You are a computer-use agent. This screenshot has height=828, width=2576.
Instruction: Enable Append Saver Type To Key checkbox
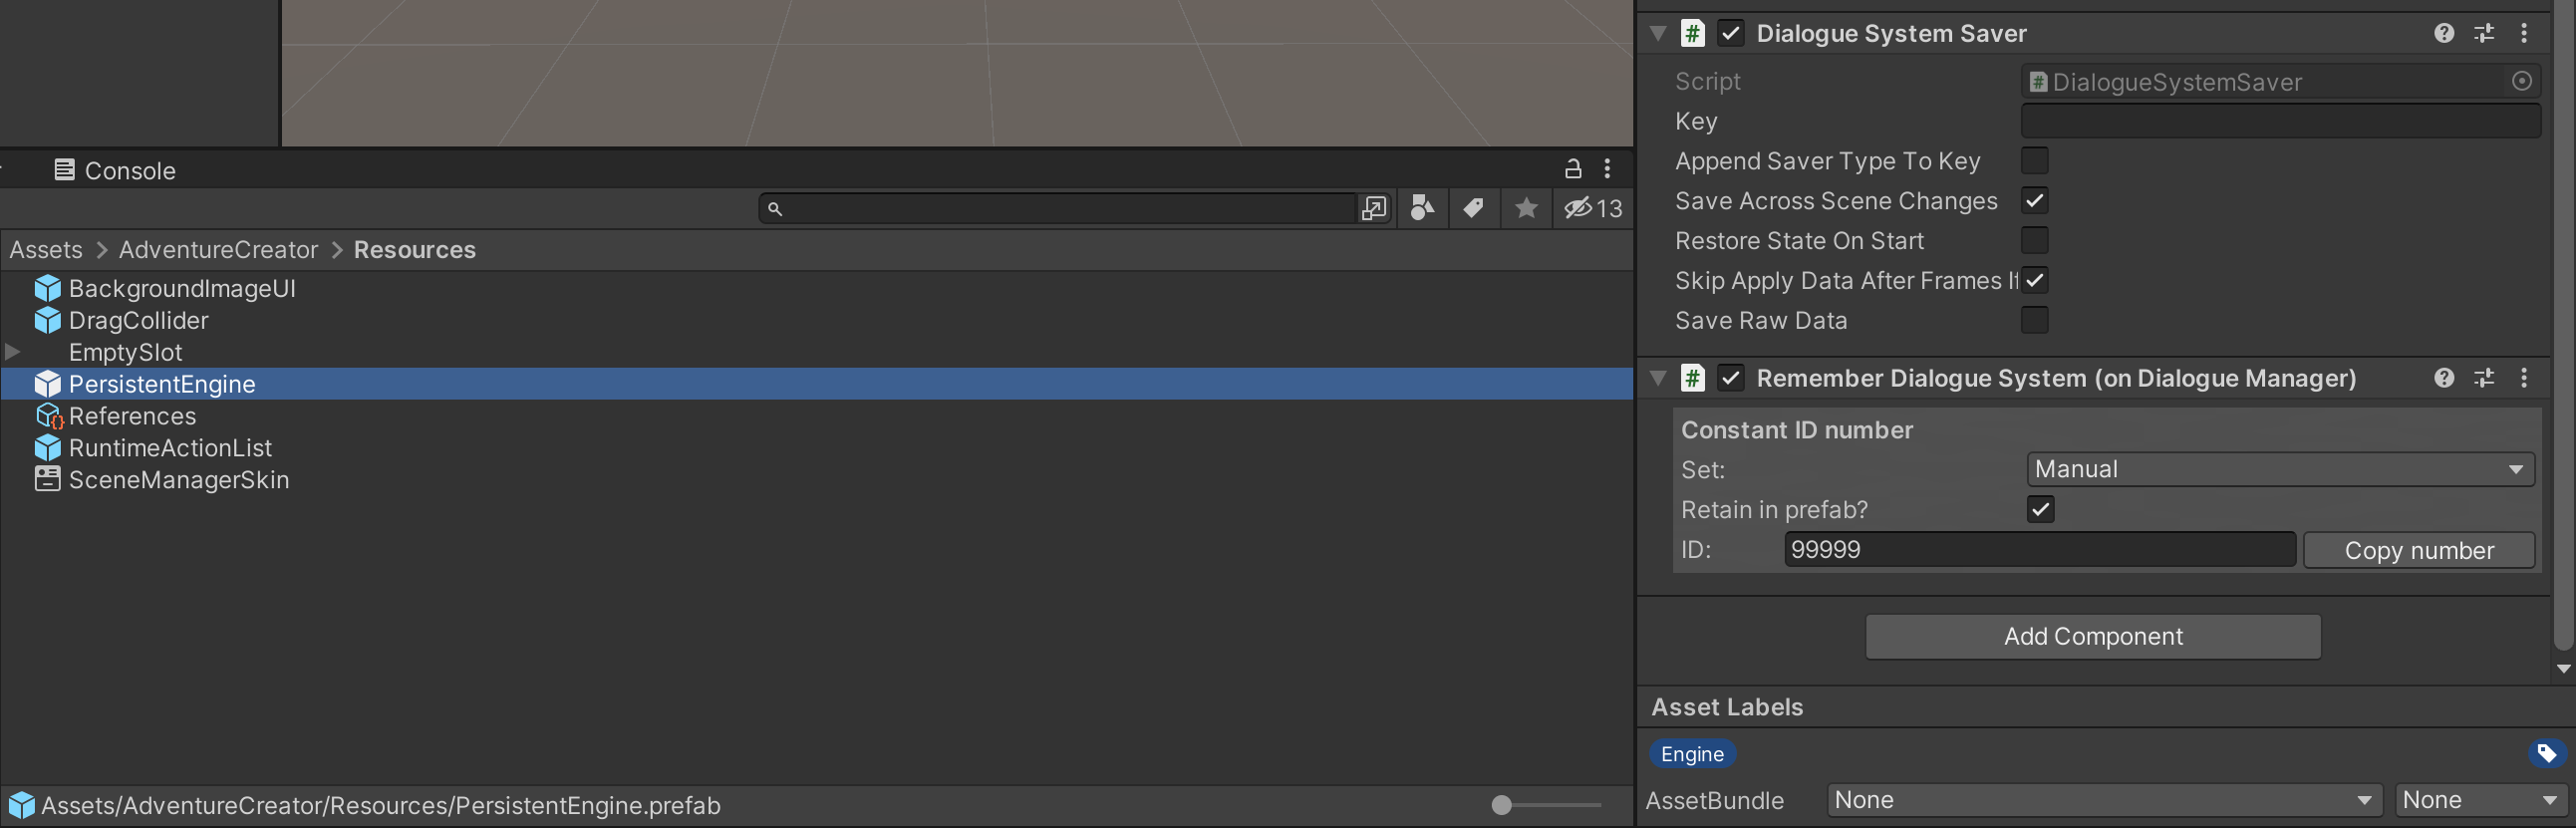click(2034, 161)
